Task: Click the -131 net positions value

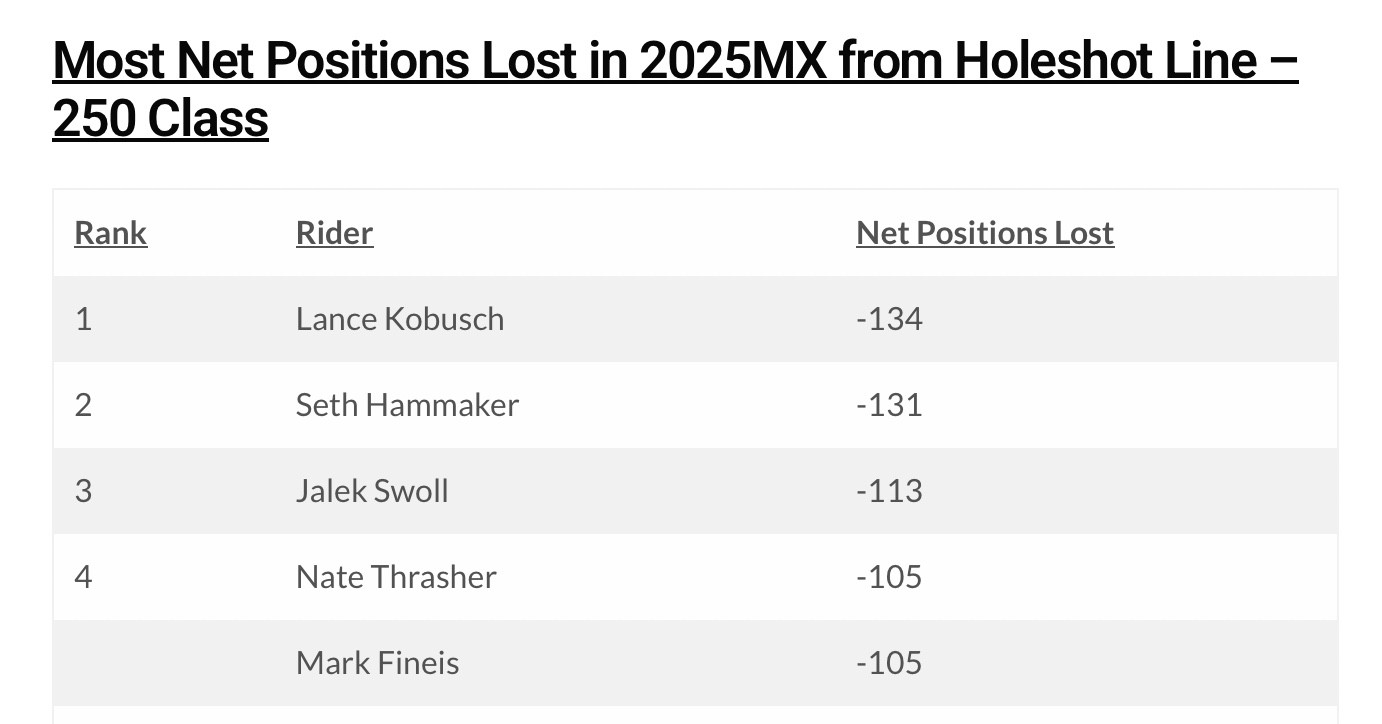Action: pyautogui.click(x=889, y=405)
